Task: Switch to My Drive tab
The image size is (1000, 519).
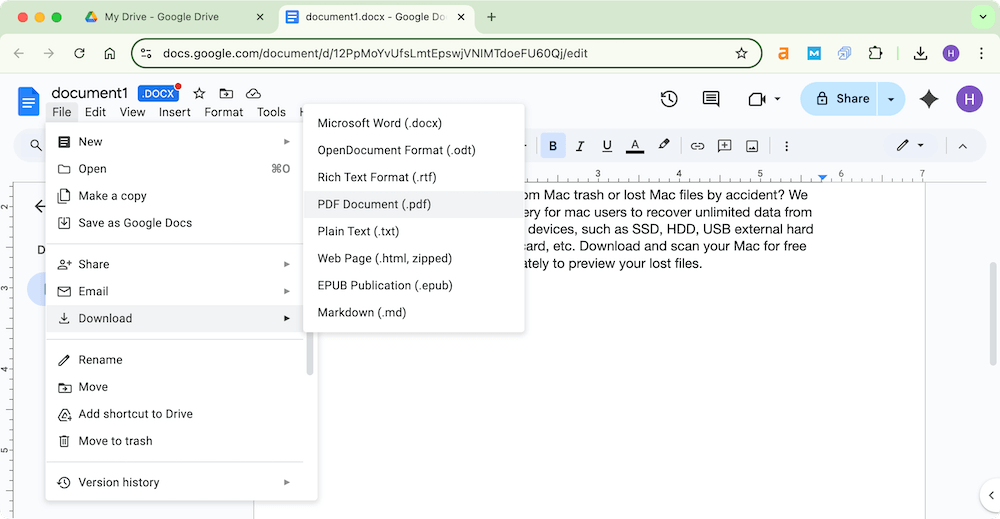Action: coord(175,17)
